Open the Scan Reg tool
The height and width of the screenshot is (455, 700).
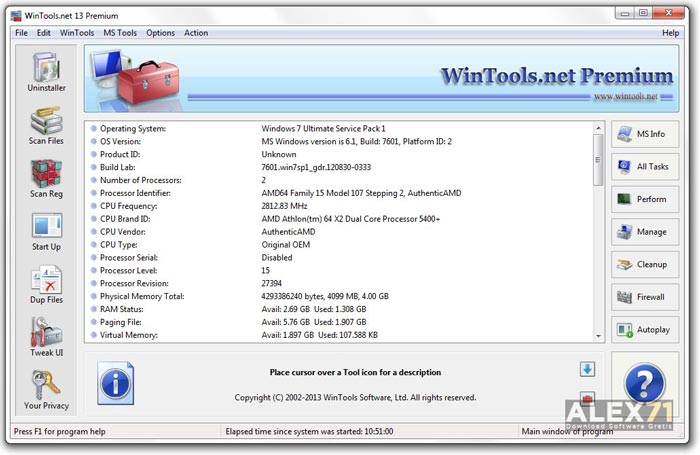click(46, 179)
